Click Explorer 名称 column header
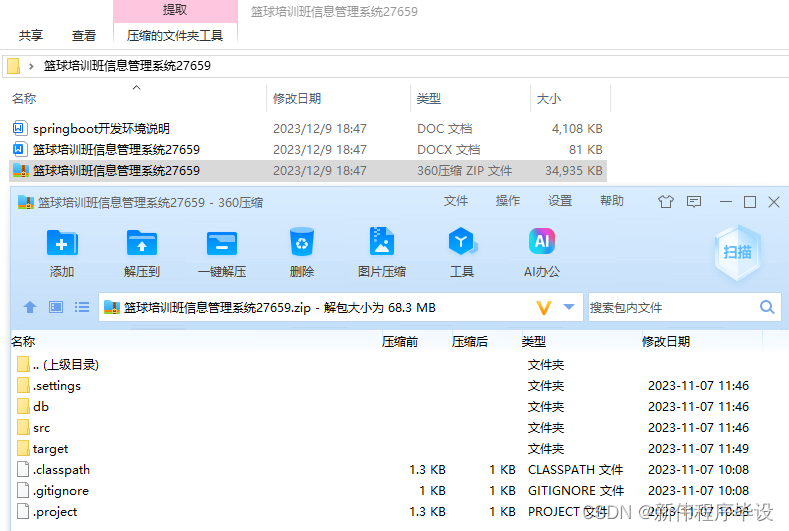This screenshot has height=531, width=789. click(24, 98)
